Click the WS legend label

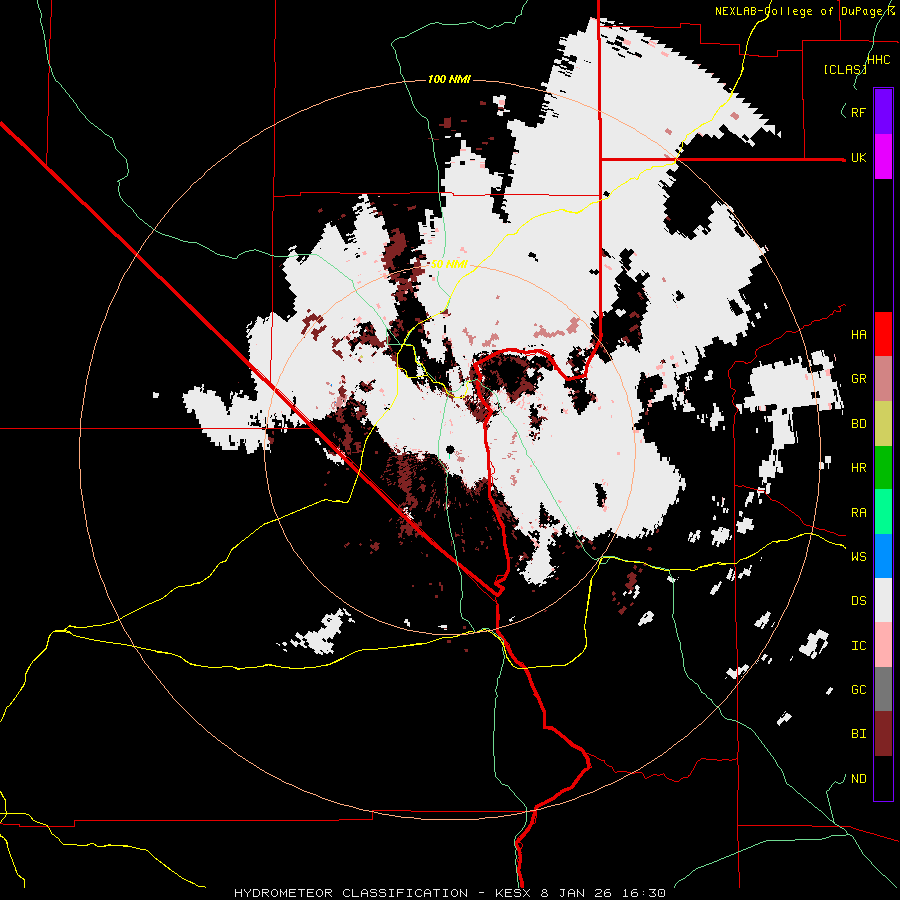[x=858, y=557]
